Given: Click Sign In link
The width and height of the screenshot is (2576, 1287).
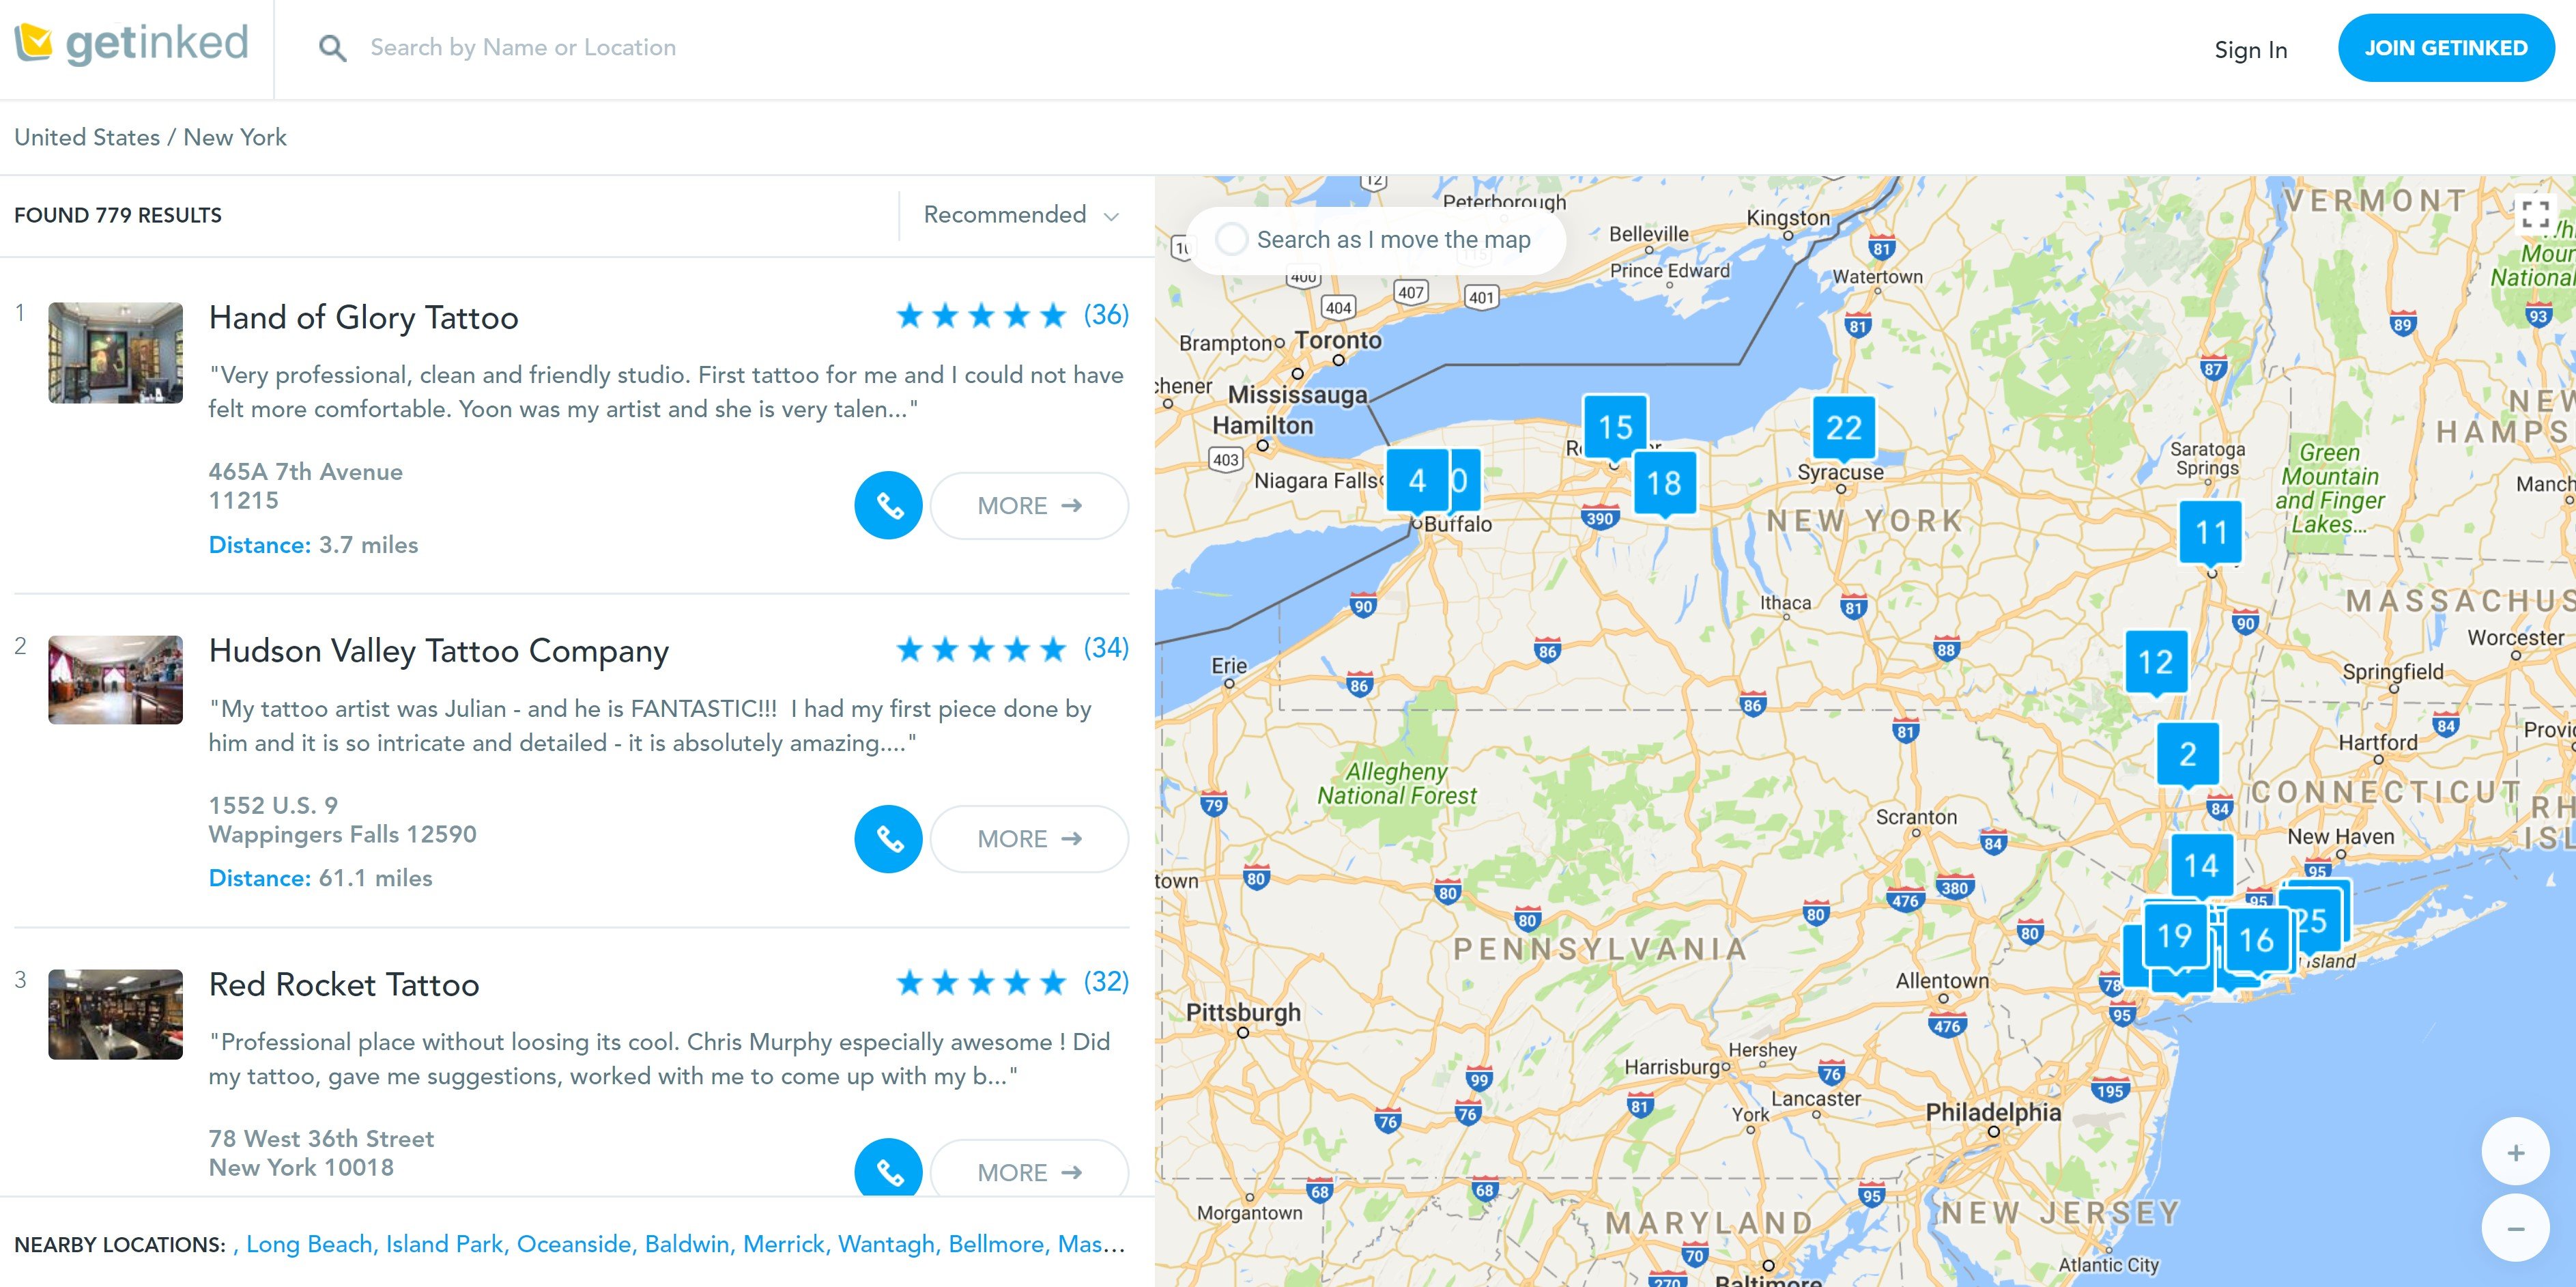Looking at the screenshot, I should 2250,50.
